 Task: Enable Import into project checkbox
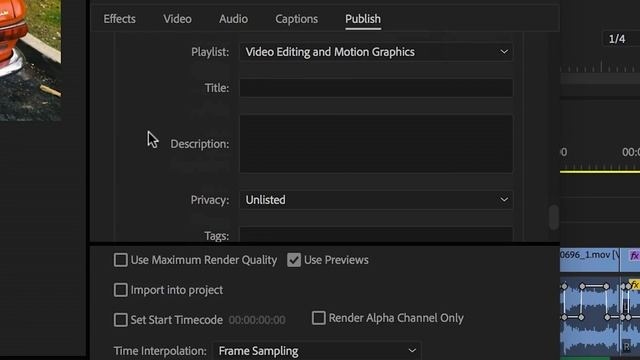120,290
